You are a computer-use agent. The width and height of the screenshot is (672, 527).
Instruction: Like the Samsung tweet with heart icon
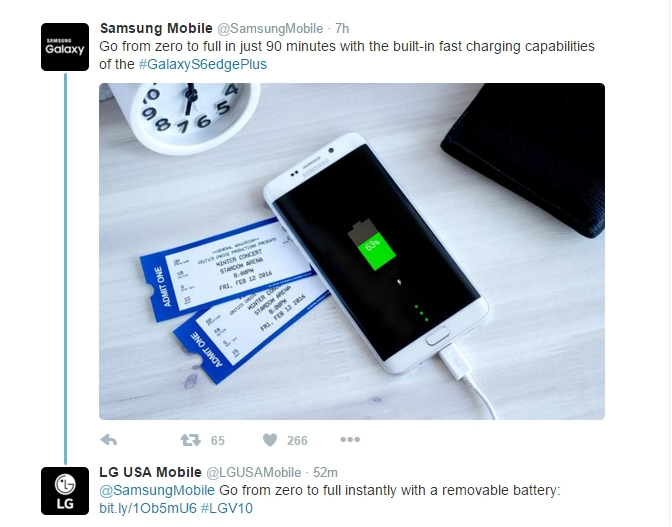270,440
